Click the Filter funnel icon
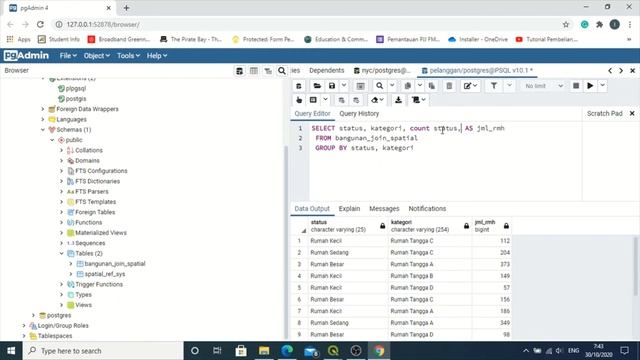The height and width of the screenshot is (360, 640). (494, 86)
